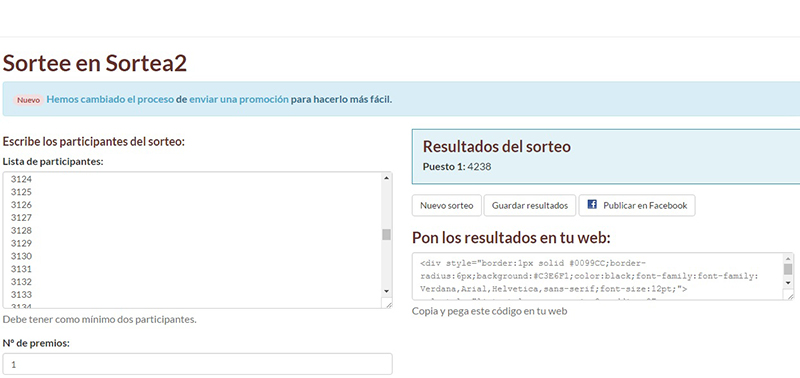
Task: Click scroll-up arrow of embed code box
Action: [788, 258]
